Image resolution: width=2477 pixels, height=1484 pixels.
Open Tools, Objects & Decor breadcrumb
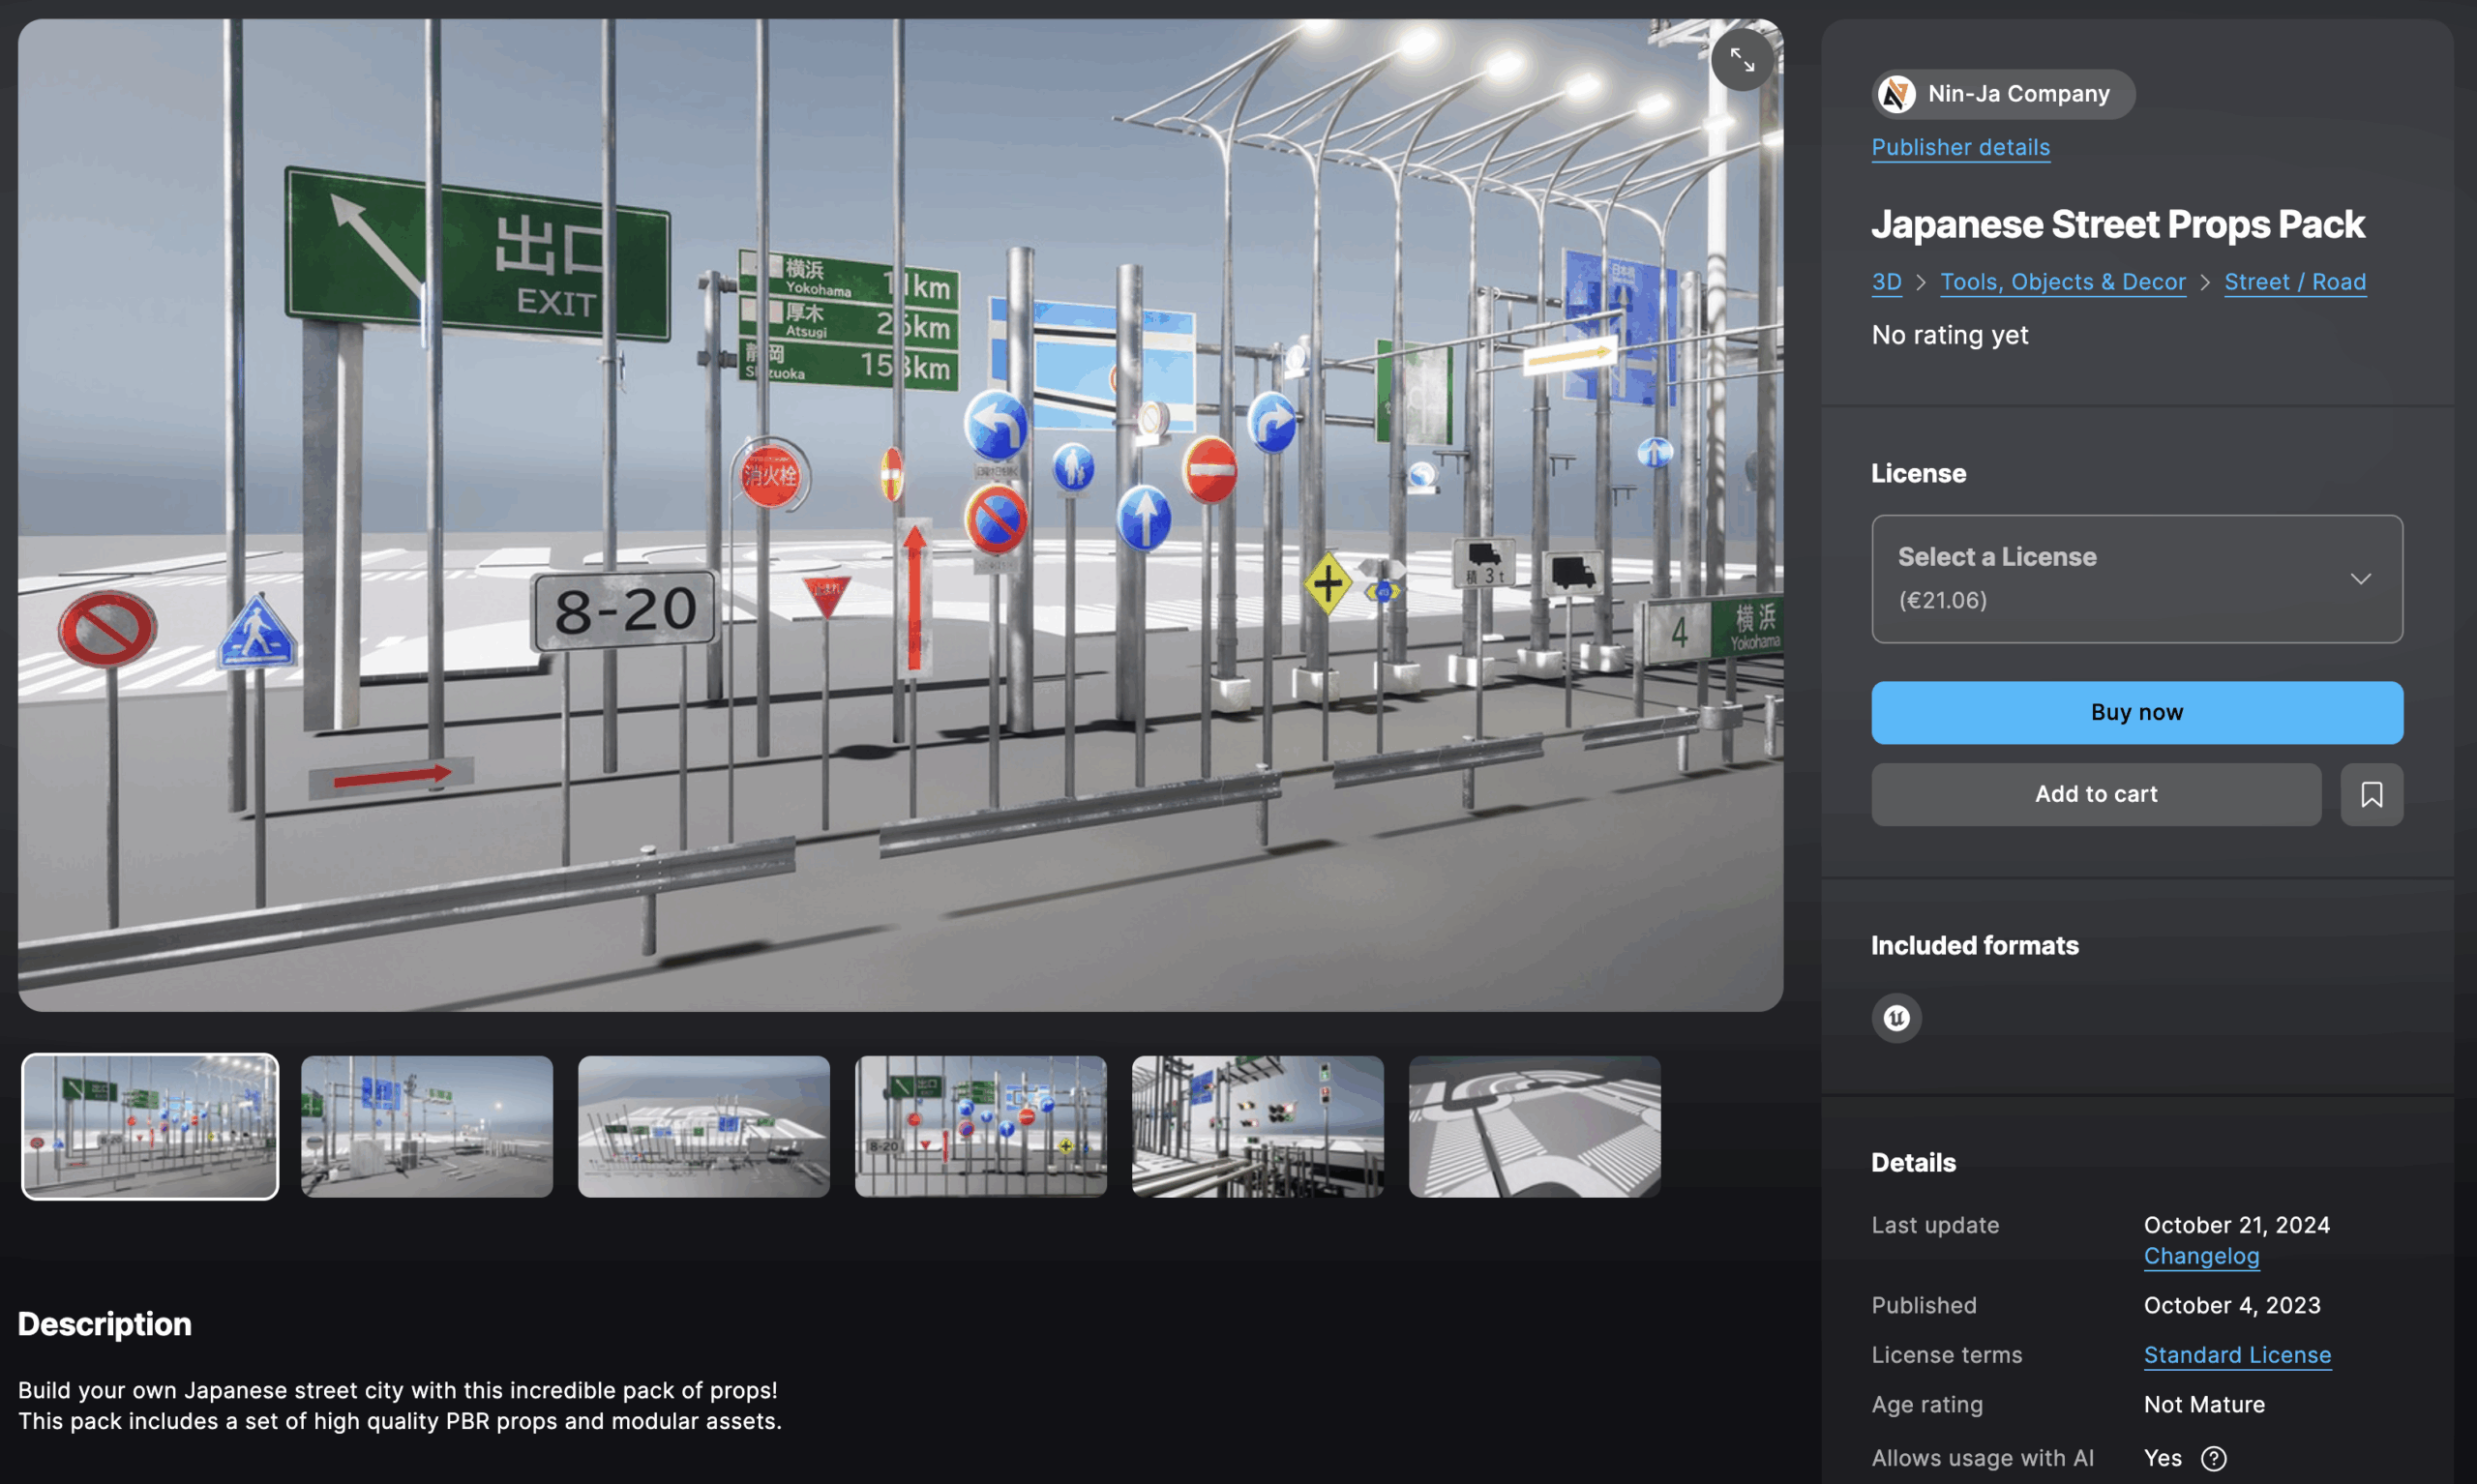click(2062, 282)
